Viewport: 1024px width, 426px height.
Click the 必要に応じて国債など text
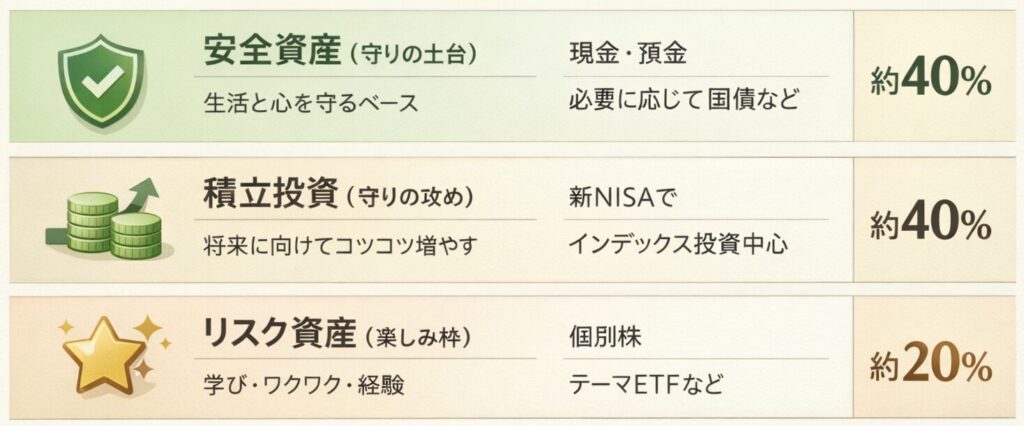point(684,101)
